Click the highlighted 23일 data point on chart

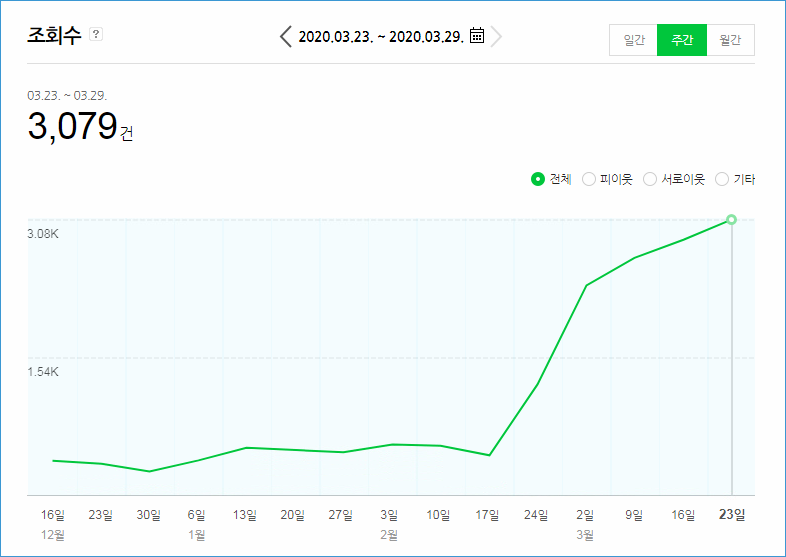731,220
